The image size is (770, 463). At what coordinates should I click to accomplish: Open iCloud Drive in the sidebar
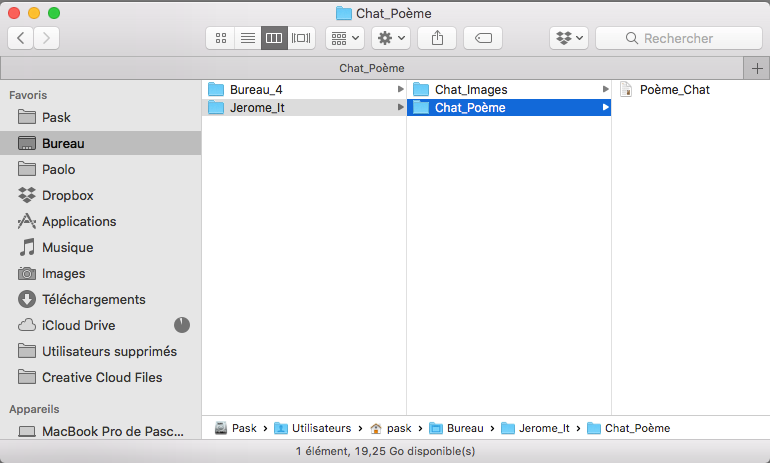pos(101,326)
